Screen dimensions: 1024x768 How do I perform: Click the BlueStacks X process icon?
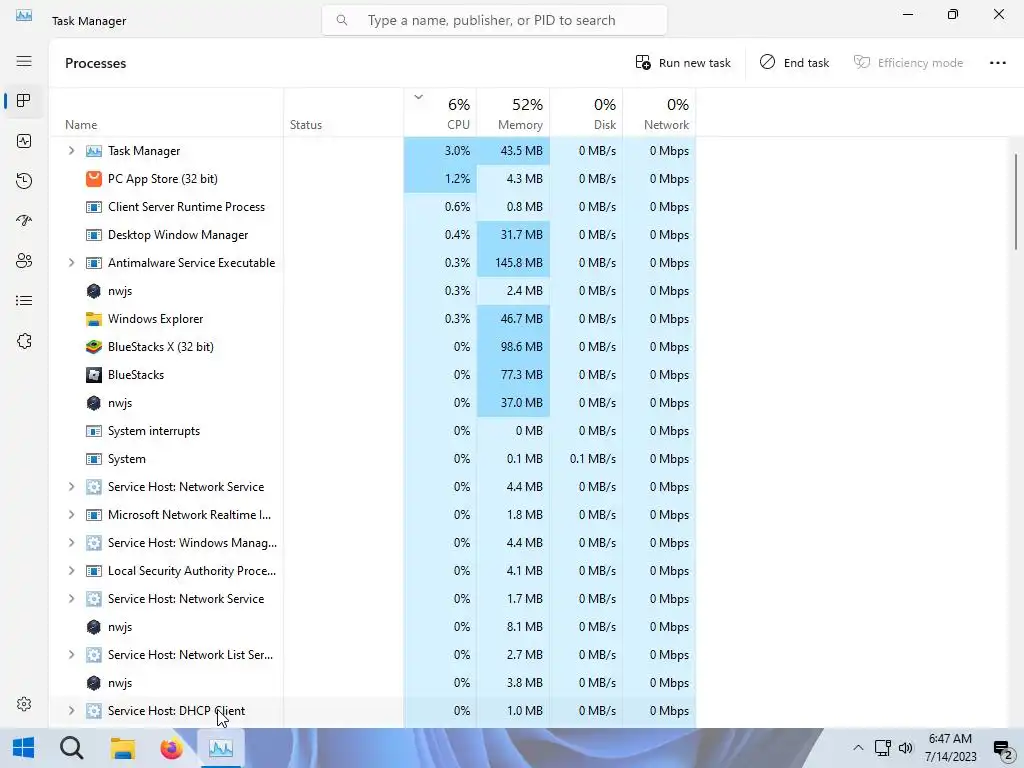coord(94,347)
